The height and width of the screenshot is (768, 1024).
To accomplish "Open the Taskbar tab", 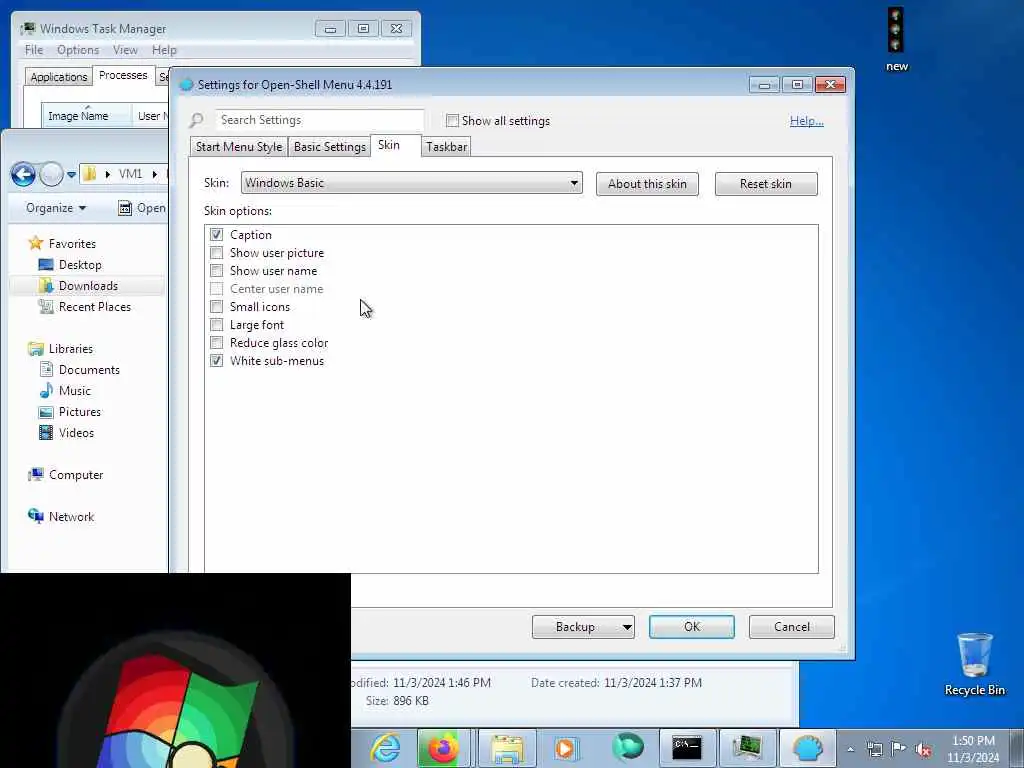I will (x=447, y=147).
